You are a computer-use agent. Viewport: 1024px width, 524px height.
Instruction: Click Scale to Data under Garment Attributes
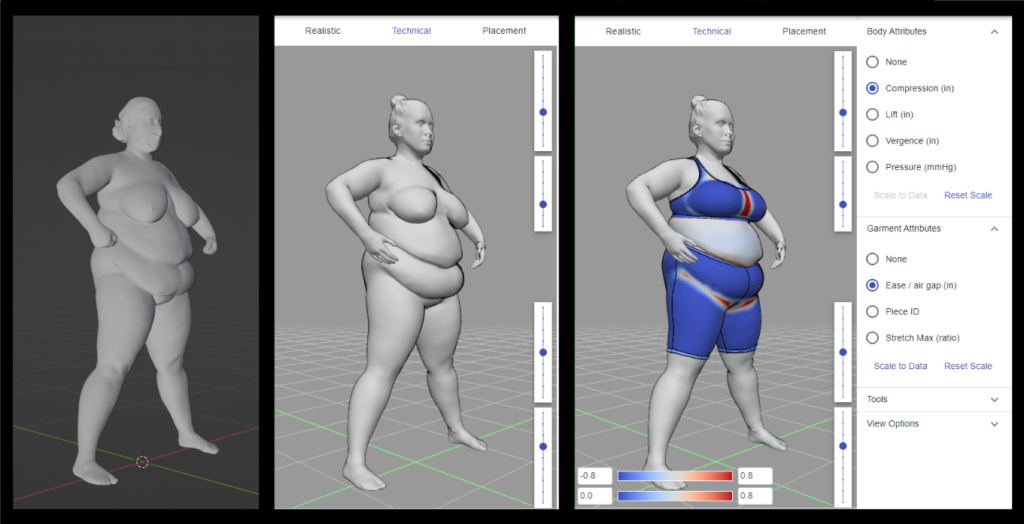901,366
